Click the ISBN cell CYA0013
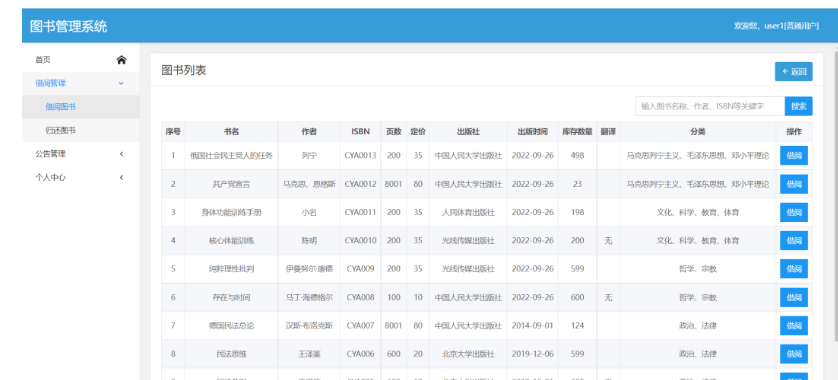This screenshot has width=838, height=380. click(360, 156)
